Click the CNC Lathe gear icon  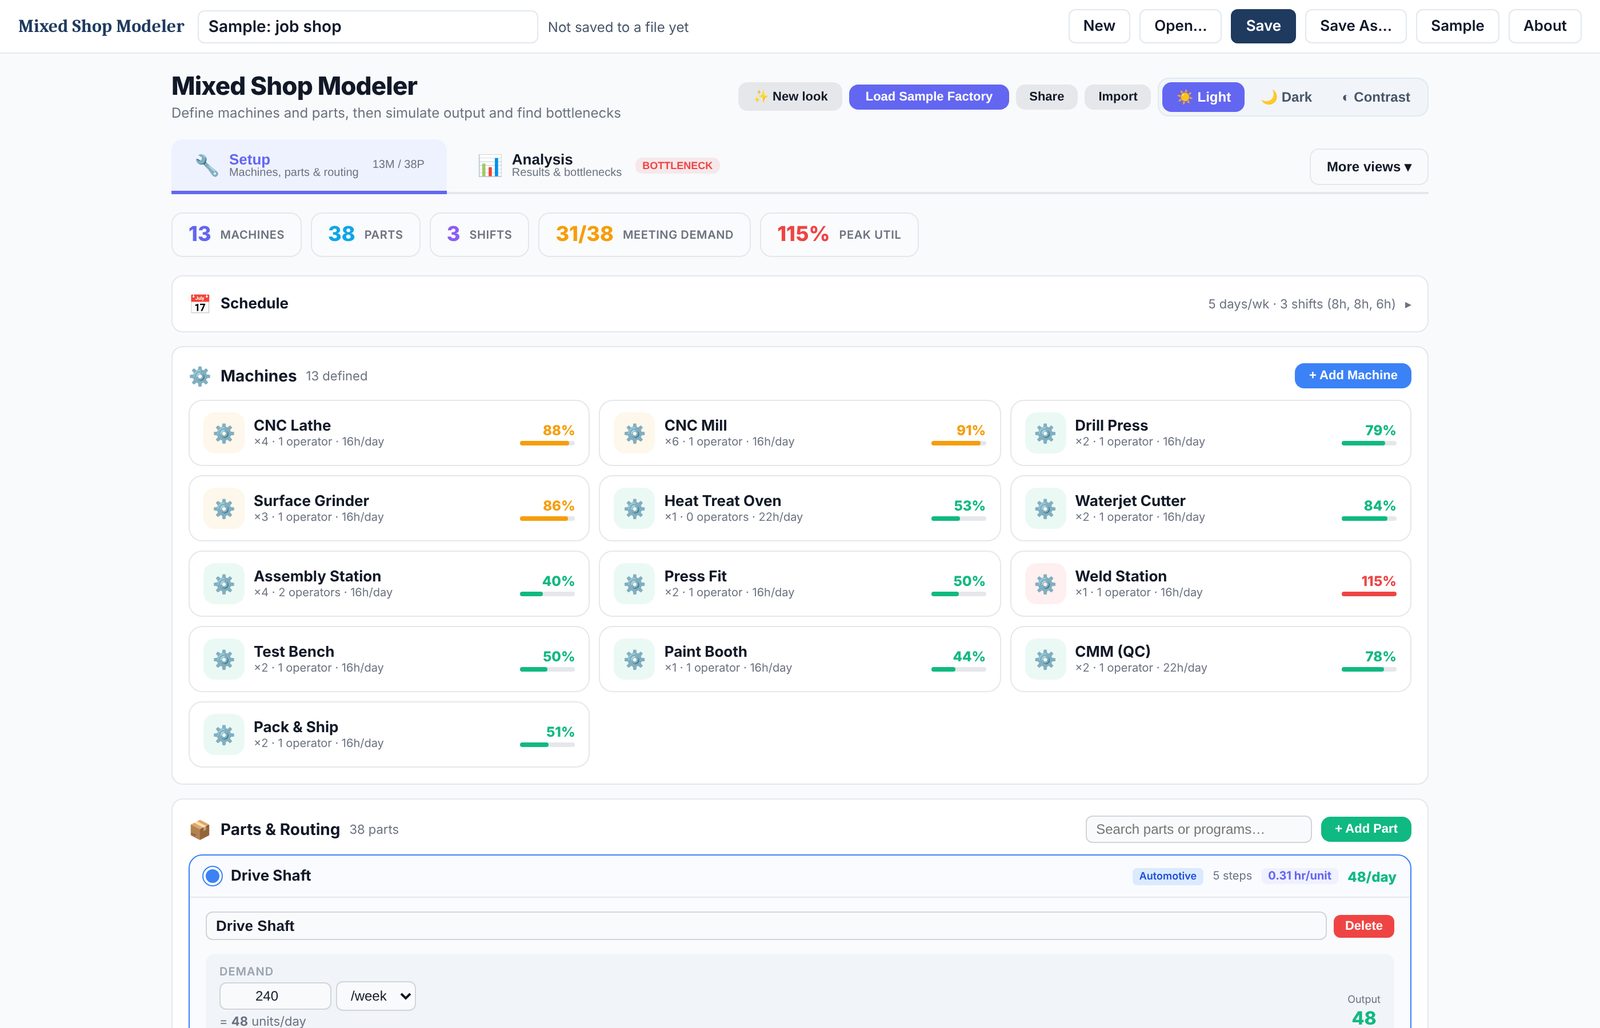point(224,433)
